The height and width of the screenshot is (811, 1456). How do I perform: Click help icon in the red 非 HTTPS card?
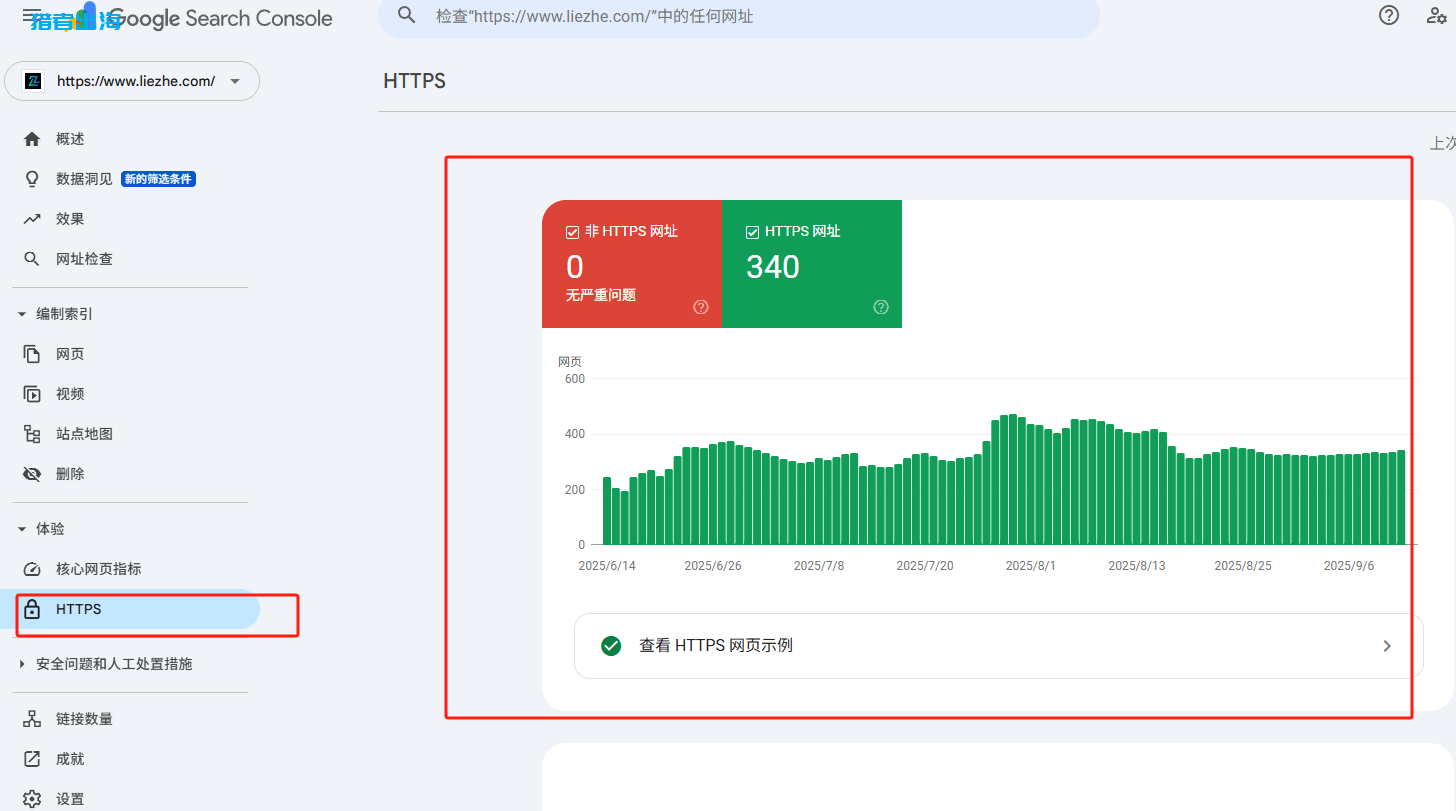click(x=701, y=307)
